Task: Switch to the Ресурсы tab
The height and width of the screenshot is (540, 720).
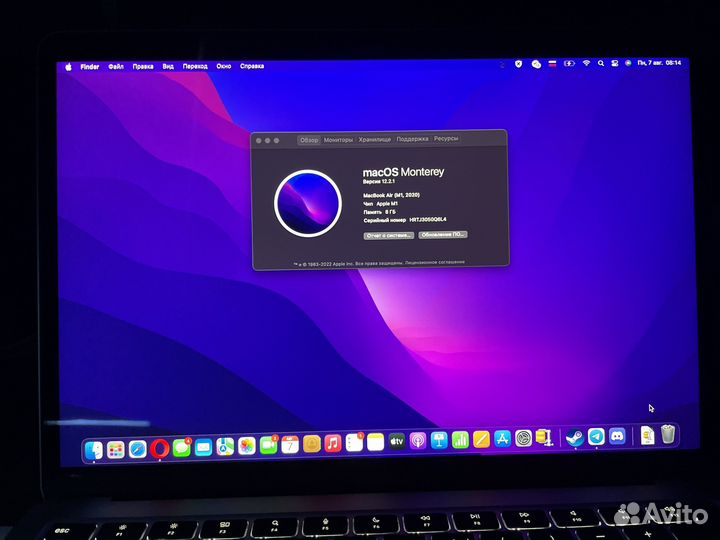Action: [x=446, y=138]
